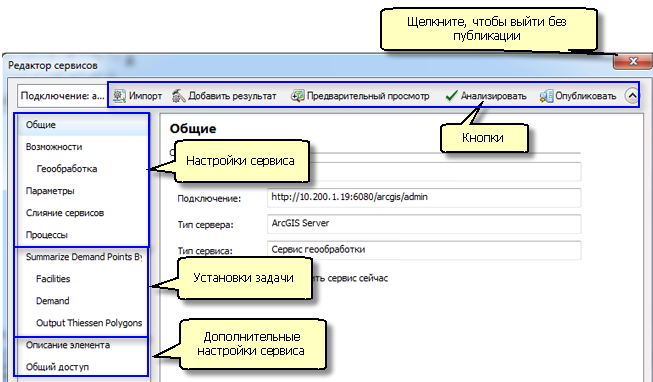Click the Тип сервера: label
Image resolution: width=653 pixels, height=382 pixels.
coord(205,225)
